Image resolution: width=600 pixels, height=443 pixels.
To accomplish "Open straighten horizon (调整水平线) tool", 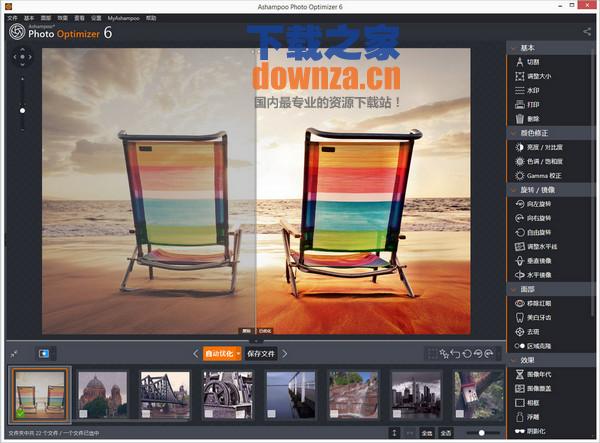I will [536, 247].
